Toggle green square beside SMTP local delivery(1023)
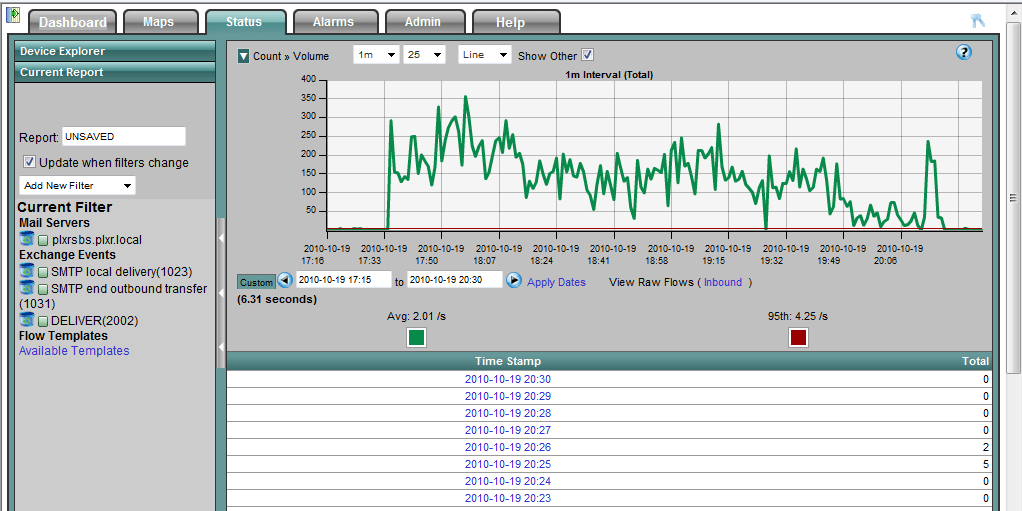The image size is (1022, 511). [43, 272]
